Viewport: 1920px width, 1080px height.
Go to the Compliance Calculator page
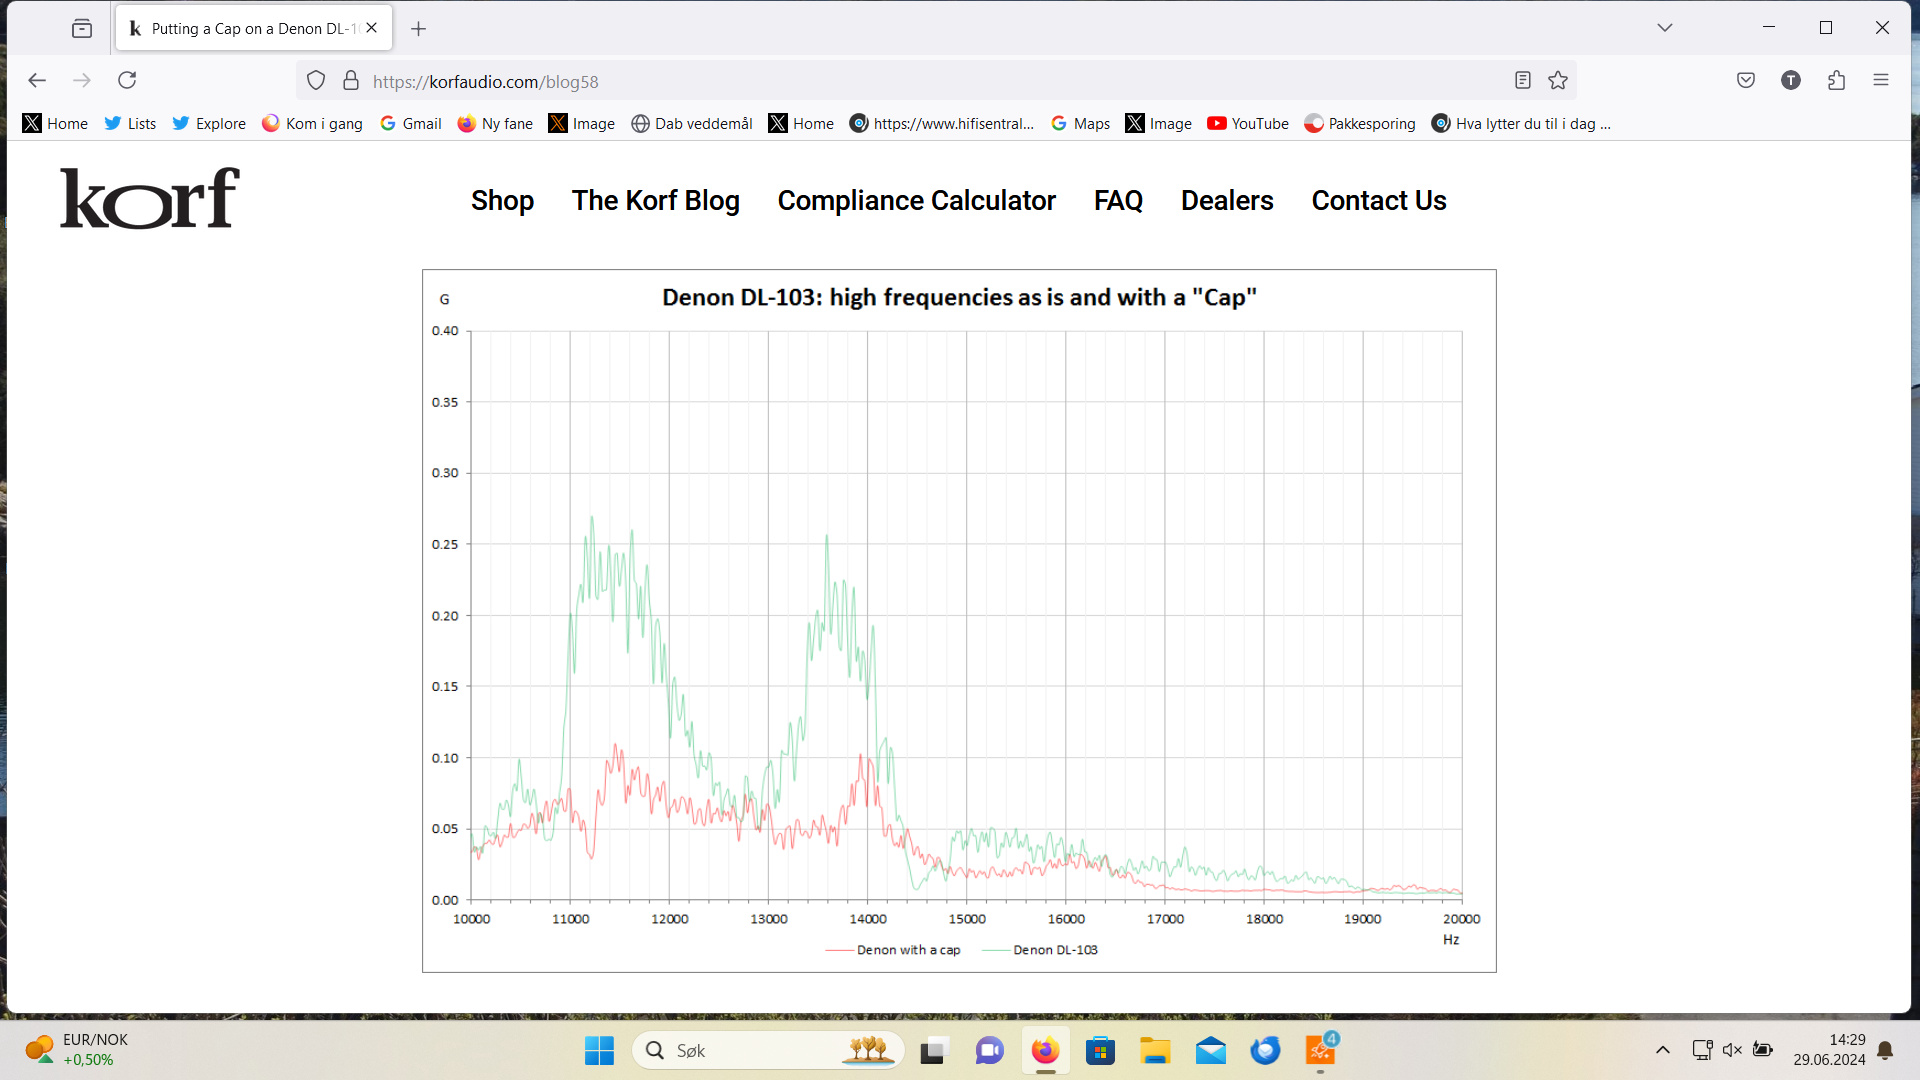(x=916, y=201)
